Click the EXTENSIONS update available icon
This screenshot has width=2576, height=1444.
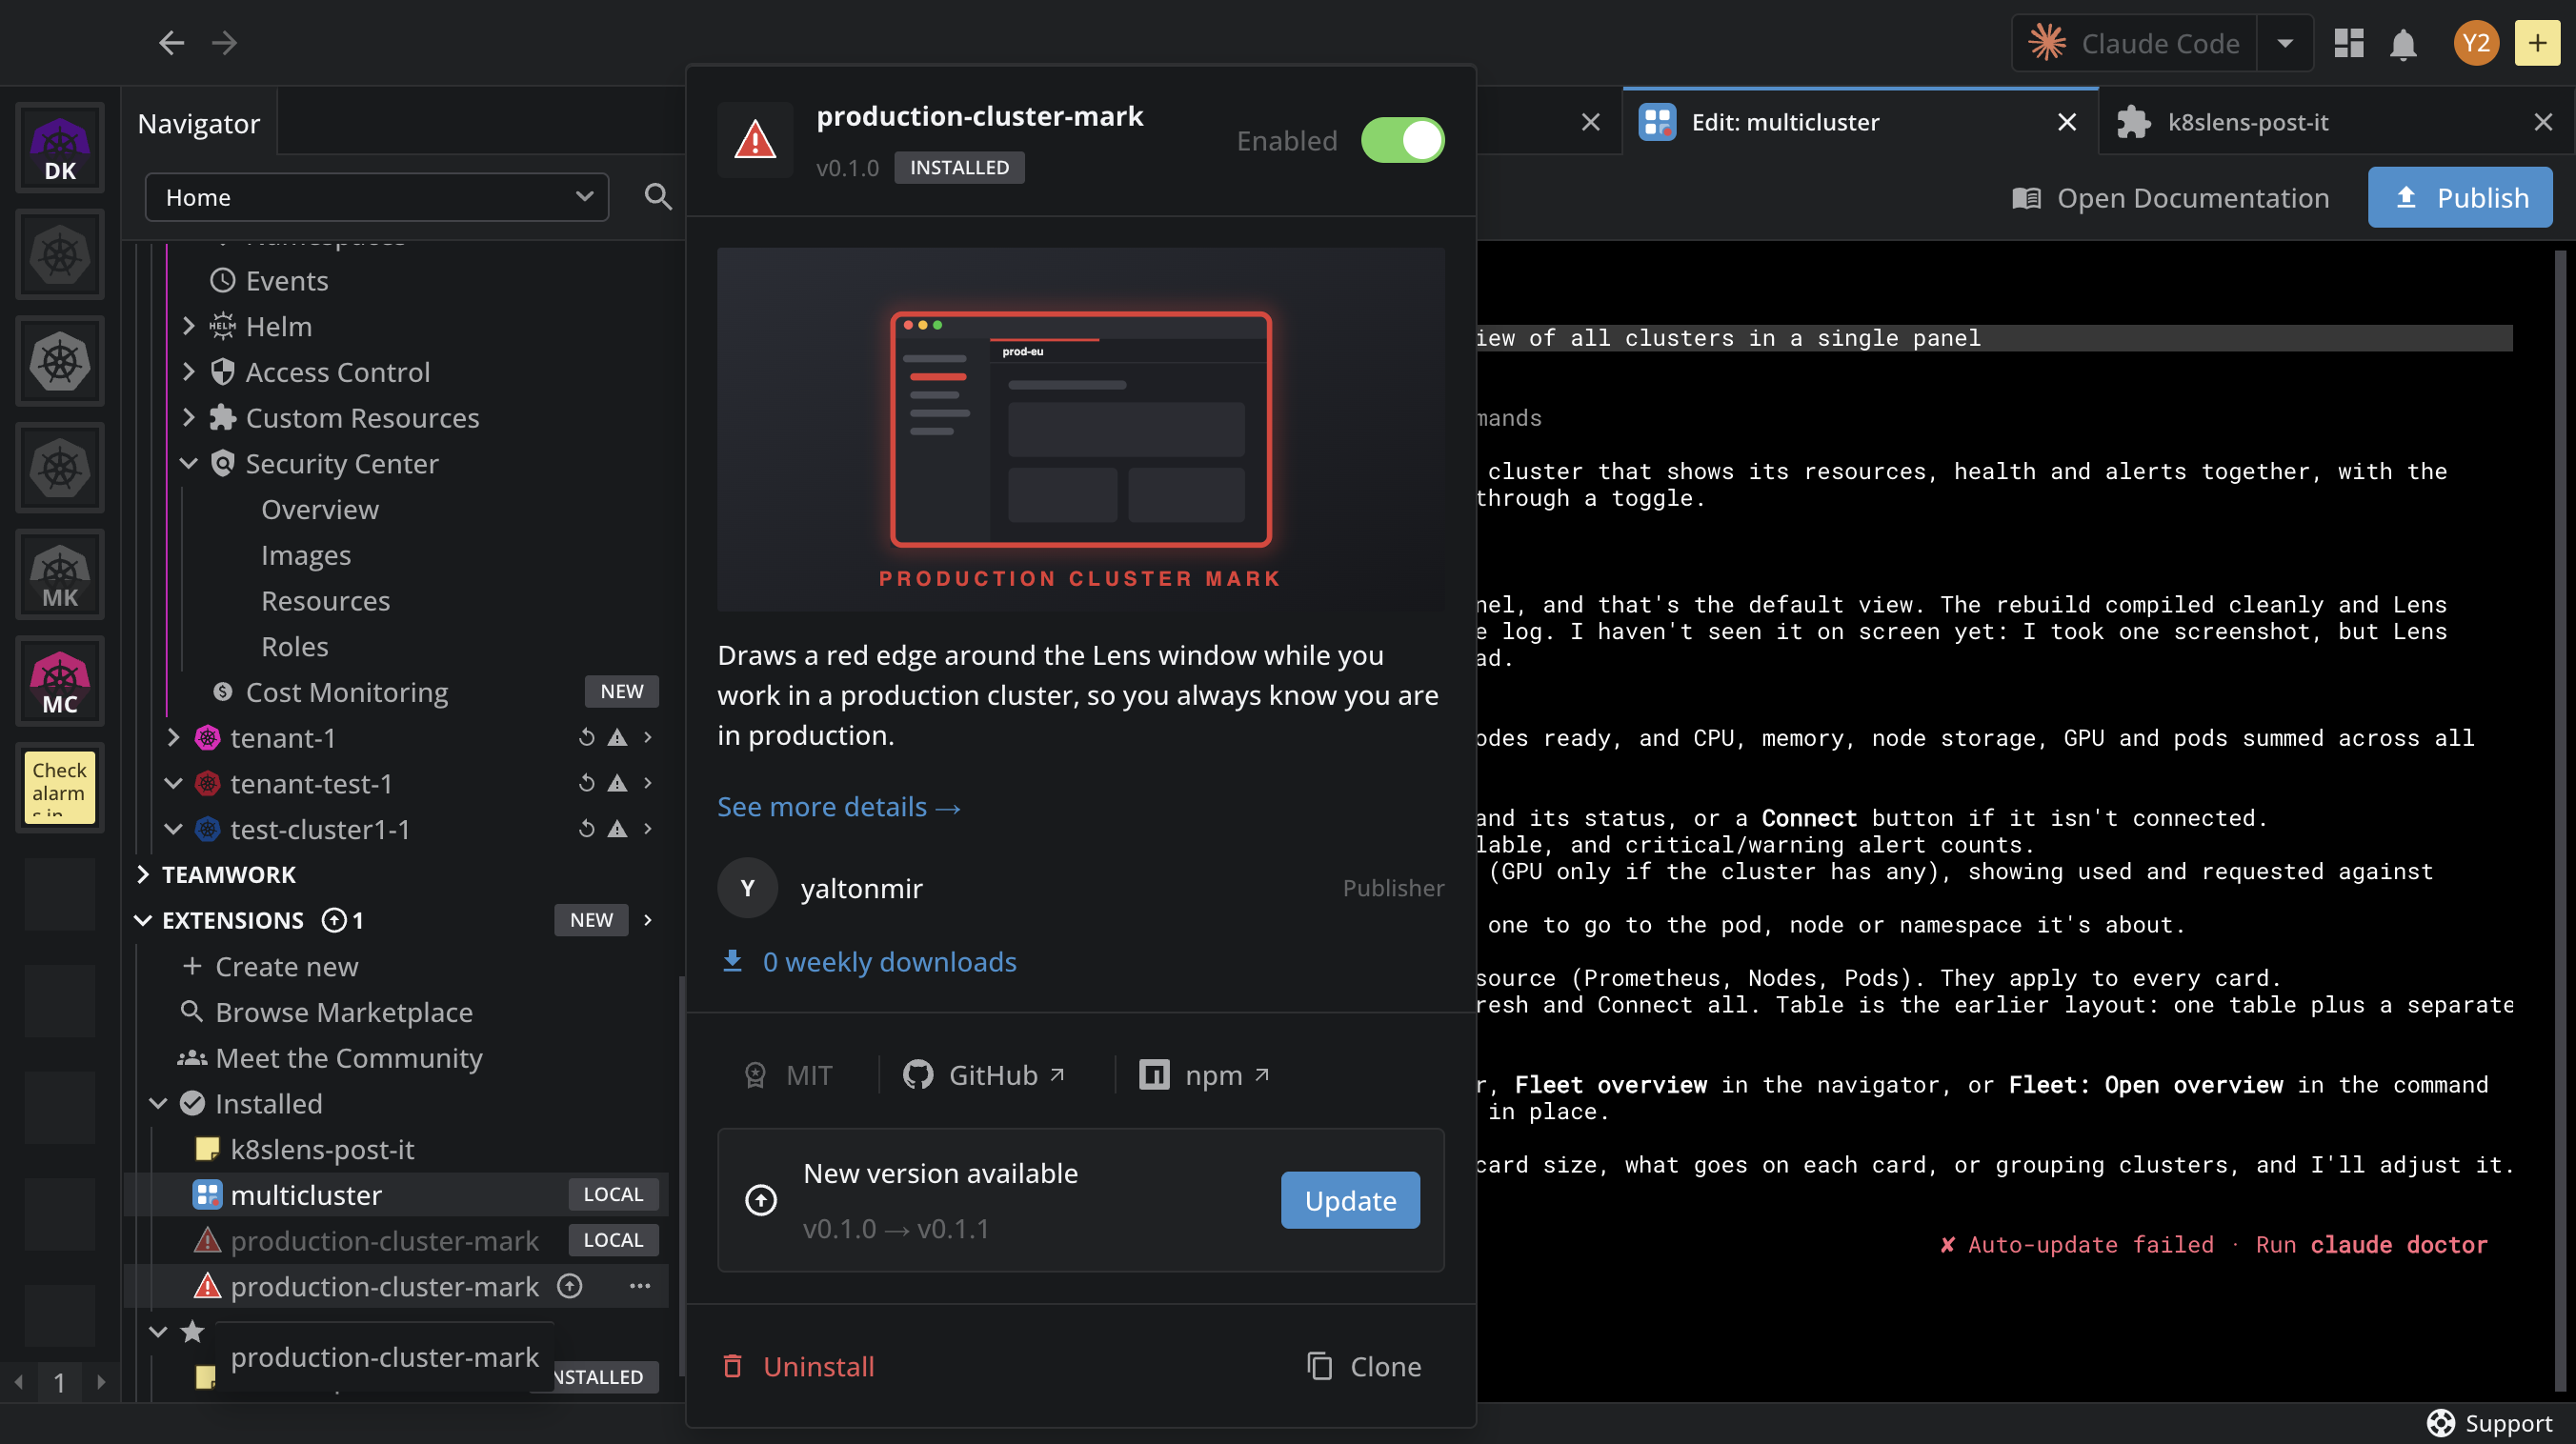point(334,920)
